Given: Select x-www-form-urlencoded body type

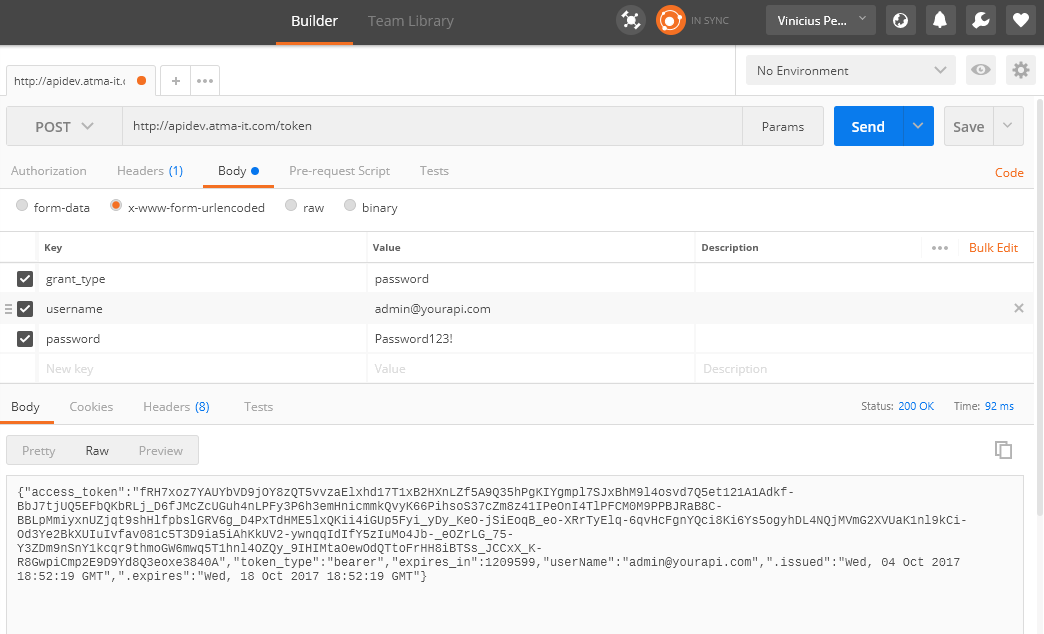Looking at the screenshot, I should tap(116, 205).
